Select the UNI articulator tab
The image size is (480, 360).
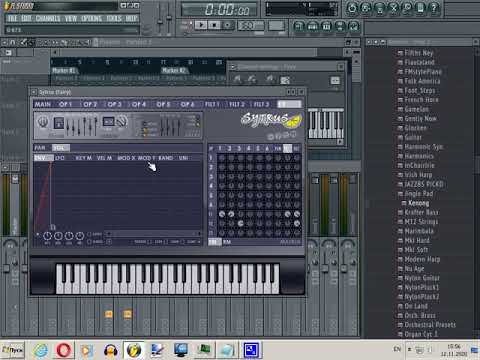[x=183, y=158]
